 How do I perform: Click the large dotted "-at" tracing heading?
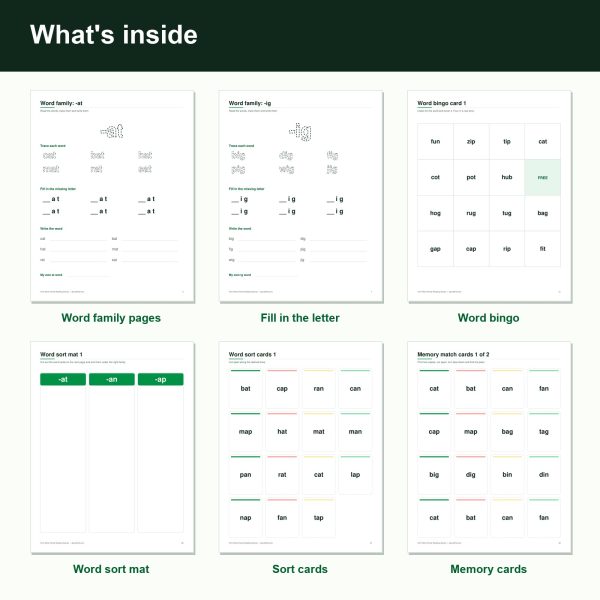112,131
